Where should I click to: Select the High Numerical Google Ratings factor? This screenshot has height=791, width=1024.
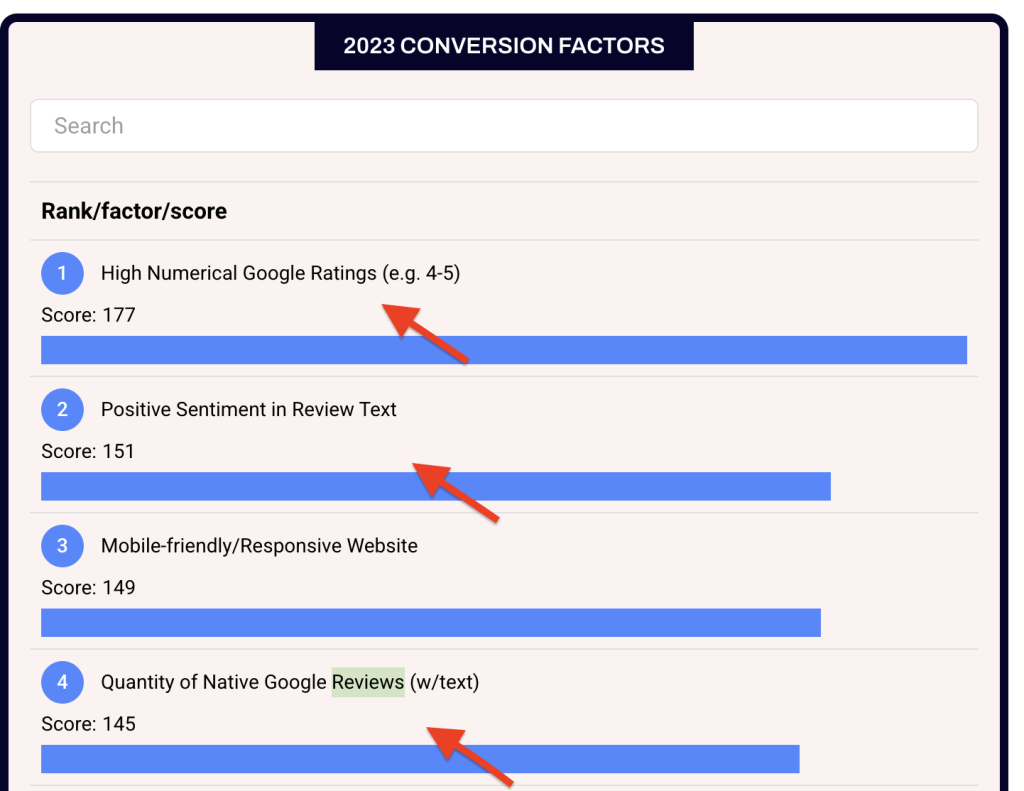pos(280,273)
